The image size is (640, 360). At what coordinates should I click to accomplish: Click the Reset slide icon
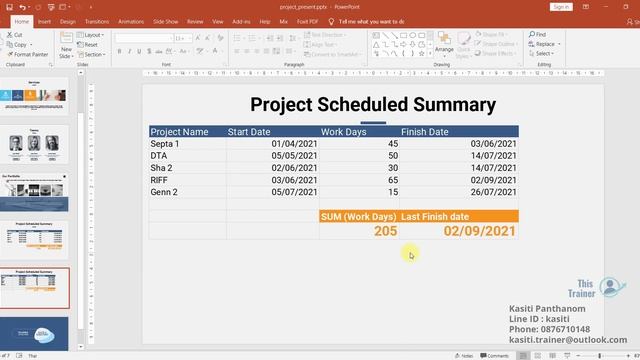80,44
